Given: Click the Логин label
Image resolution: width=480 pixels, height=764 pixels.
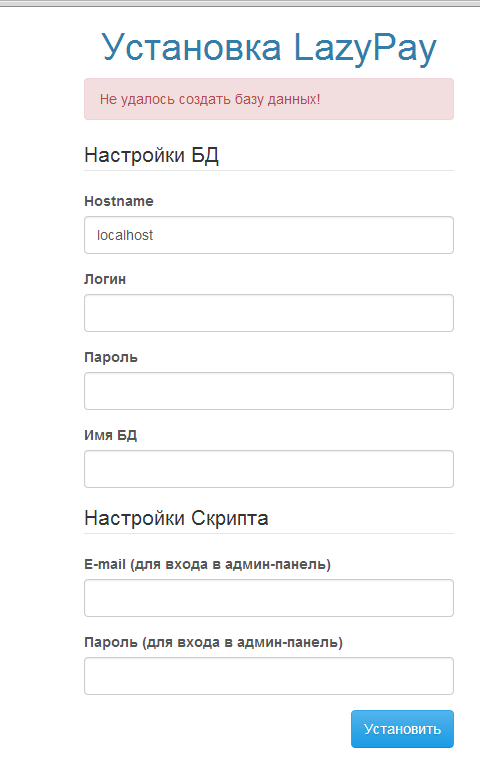Looking at the screenshot, I should pos(105,279).
